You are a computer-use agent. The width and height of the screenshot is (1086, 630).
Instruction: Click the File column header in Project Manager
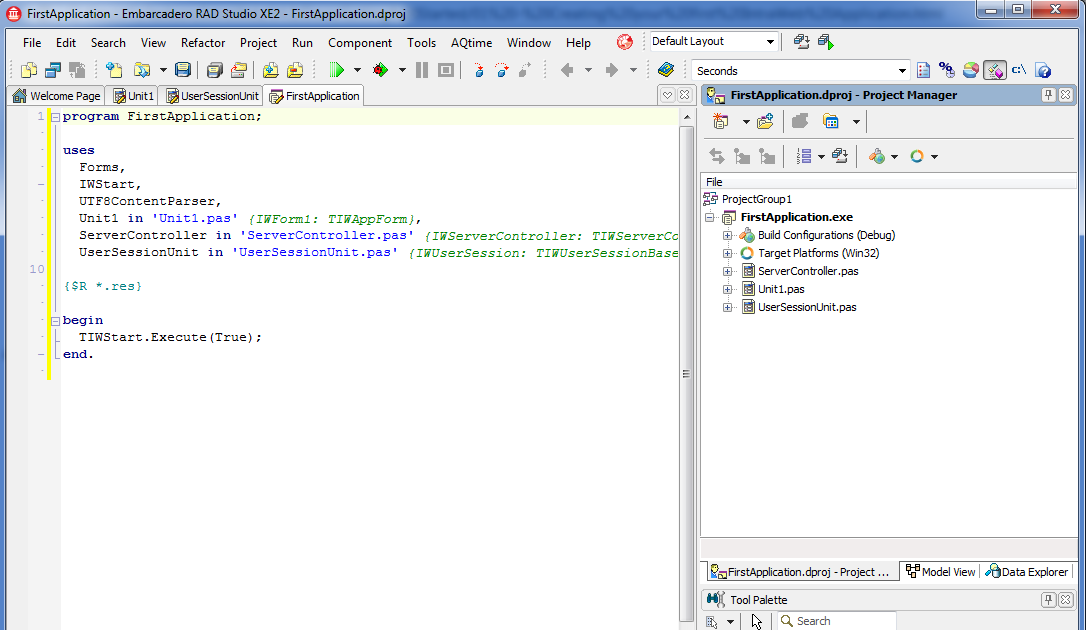pos(889,182)
